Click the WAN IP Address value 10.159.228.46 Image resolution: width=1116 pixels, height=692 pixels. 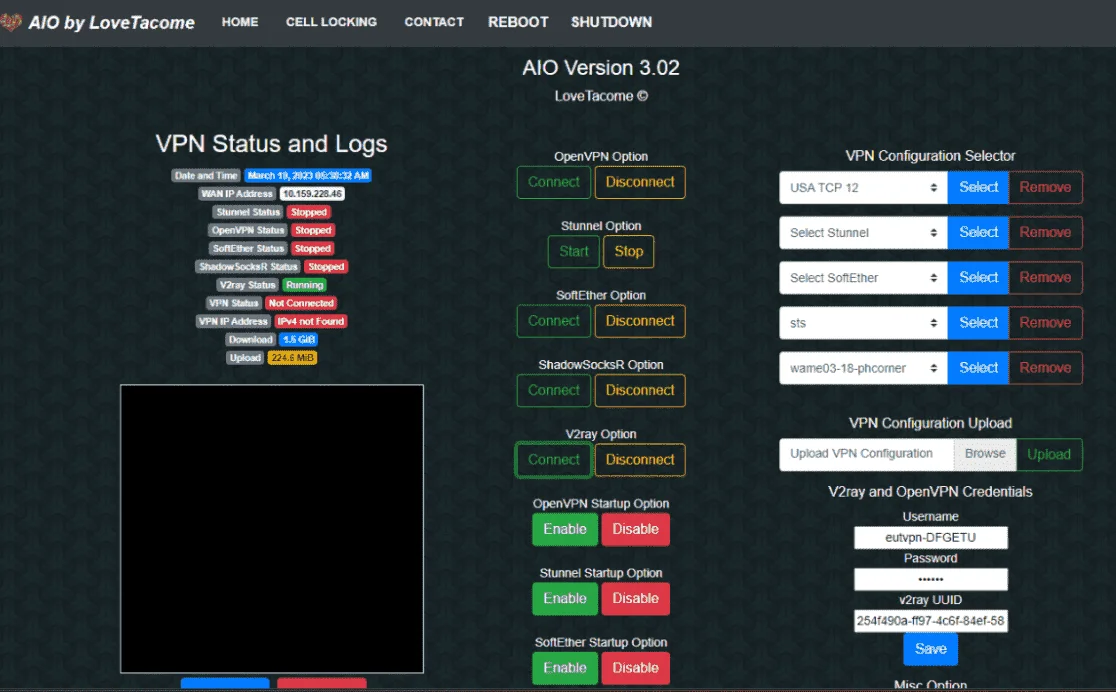tap(312, 194)
